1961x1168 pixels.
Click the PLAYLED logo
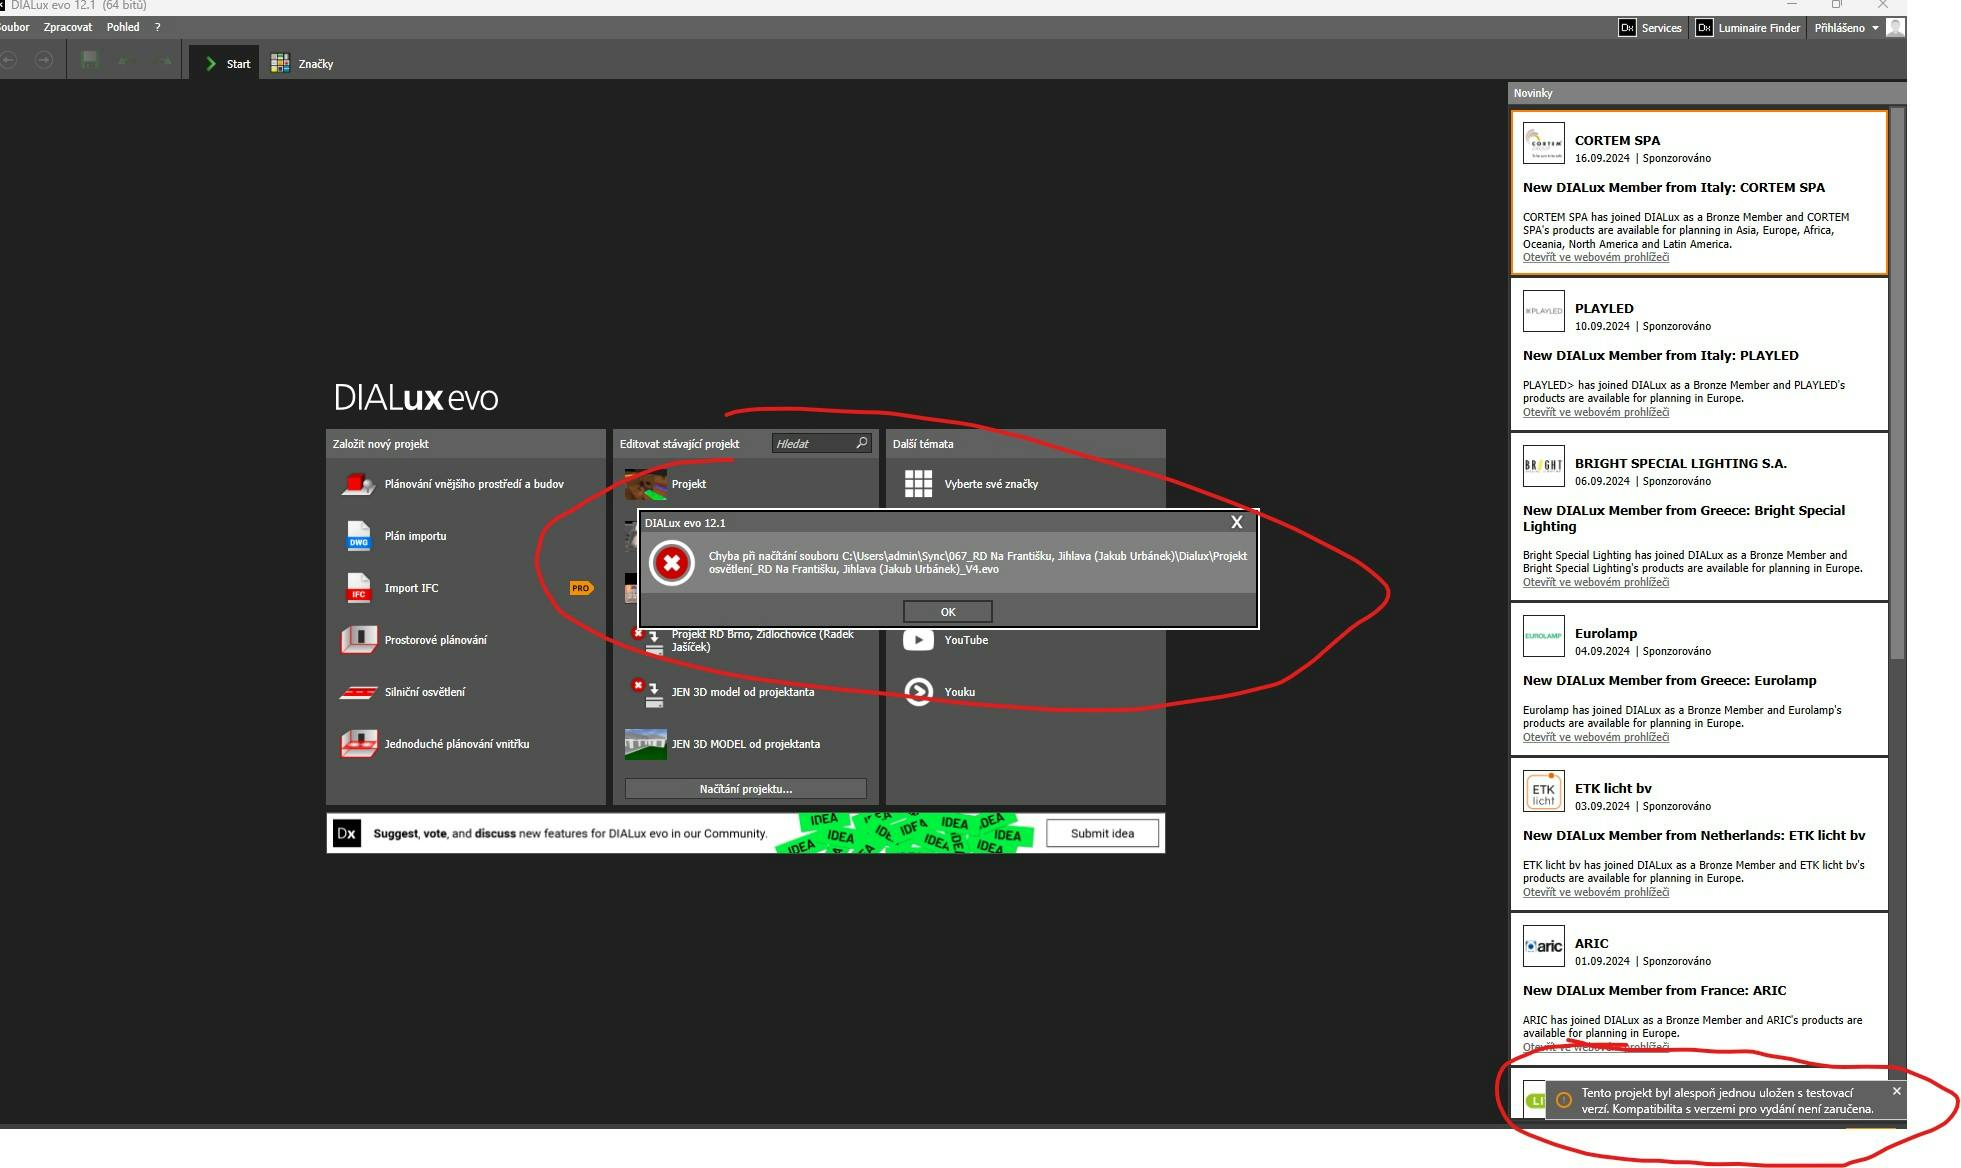click(x=1543, y=311)
